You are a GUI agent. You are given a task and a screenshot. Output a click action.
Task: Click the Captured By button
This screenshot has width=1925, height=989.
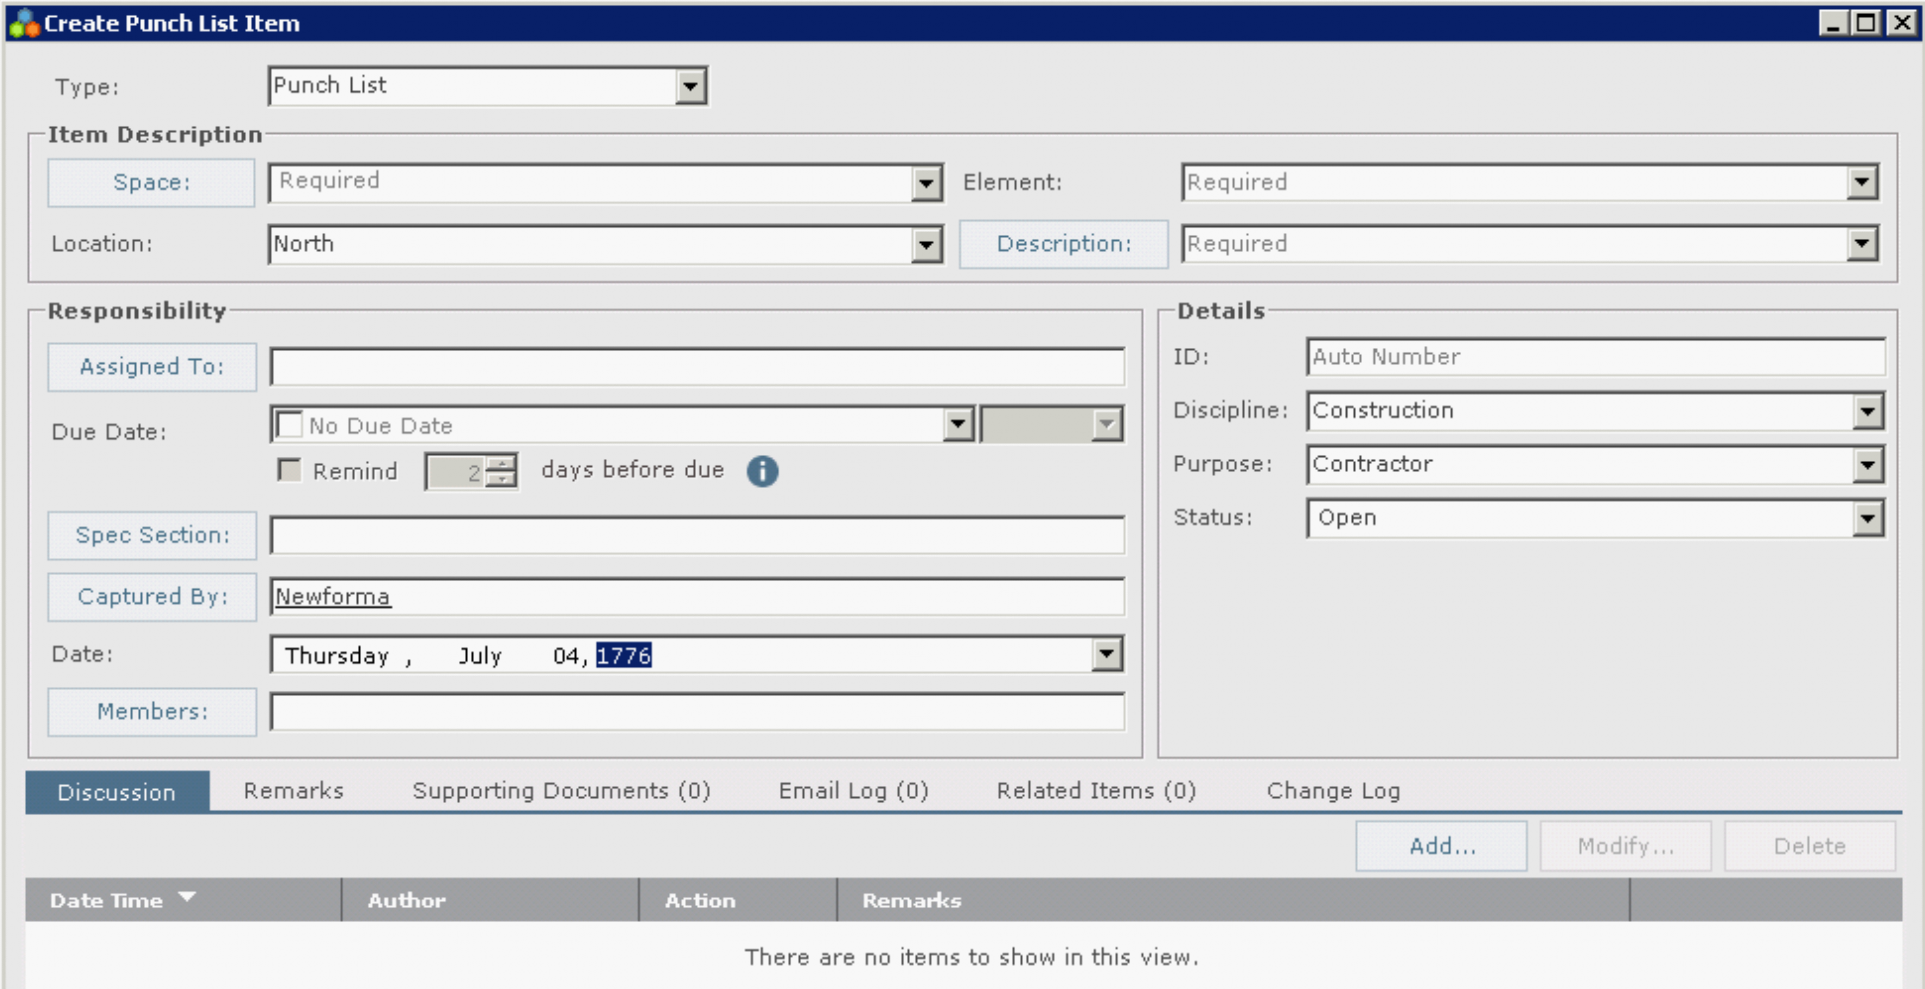[152, 597]
